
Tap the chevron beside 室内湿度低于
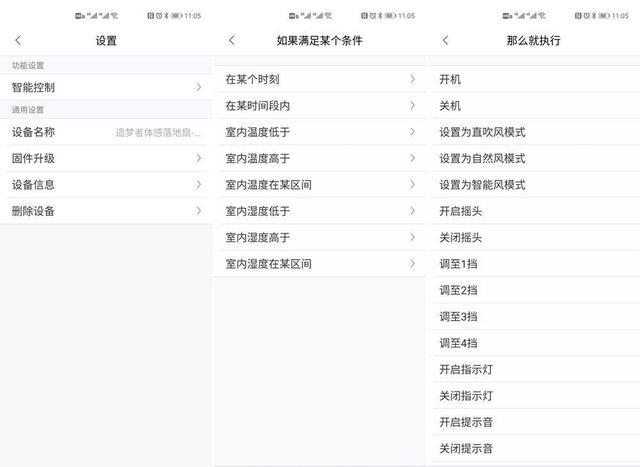(x=413, y=211)
